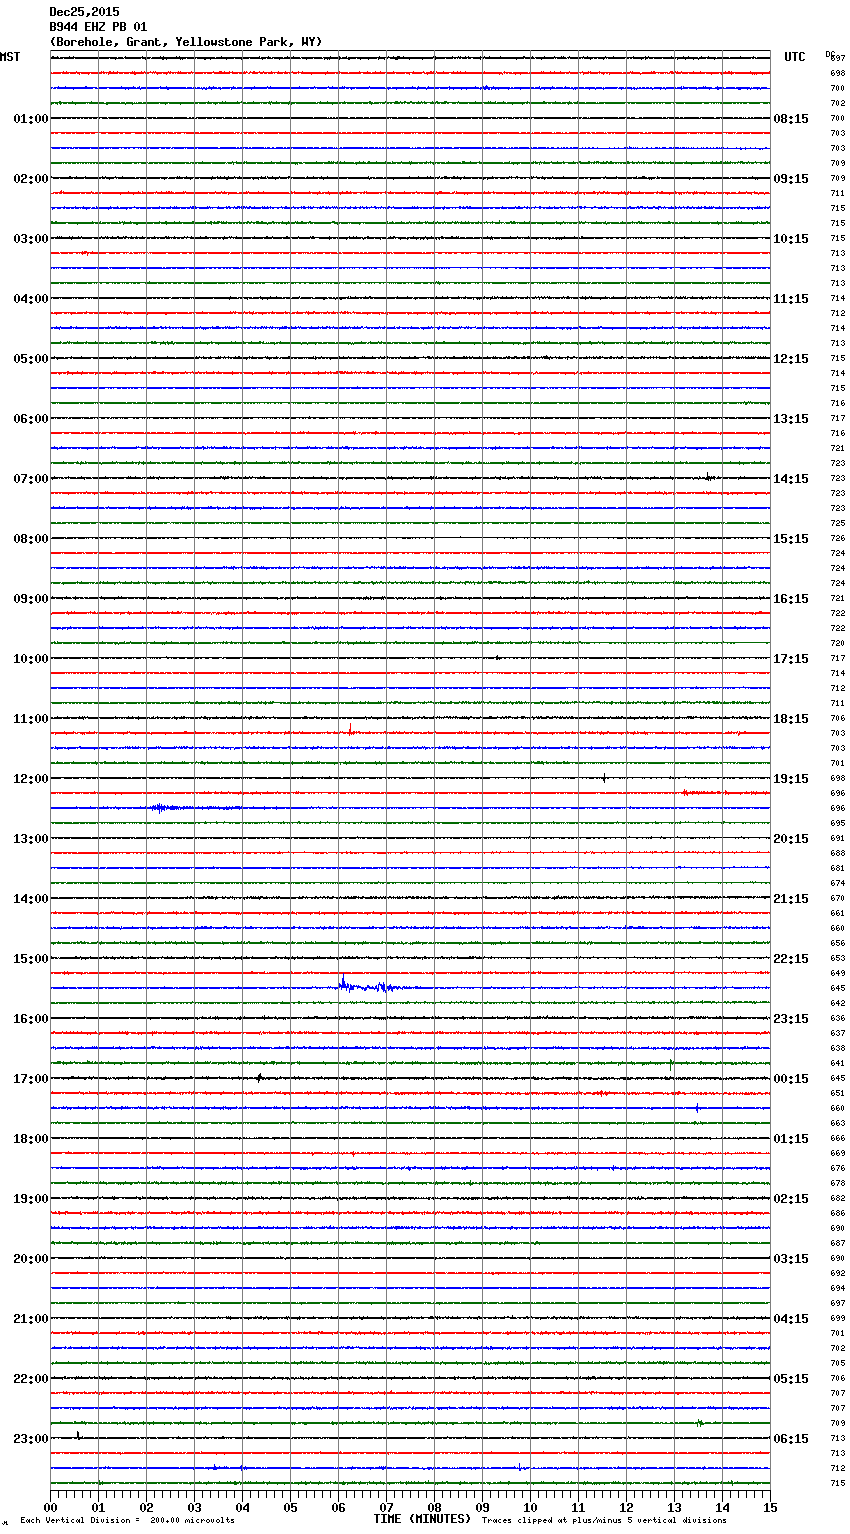Image resolution: width=850 pixels, height=1534 pixels.
Task: Pick the 18:15 UTC time label
Action: [x=791, y=719]
